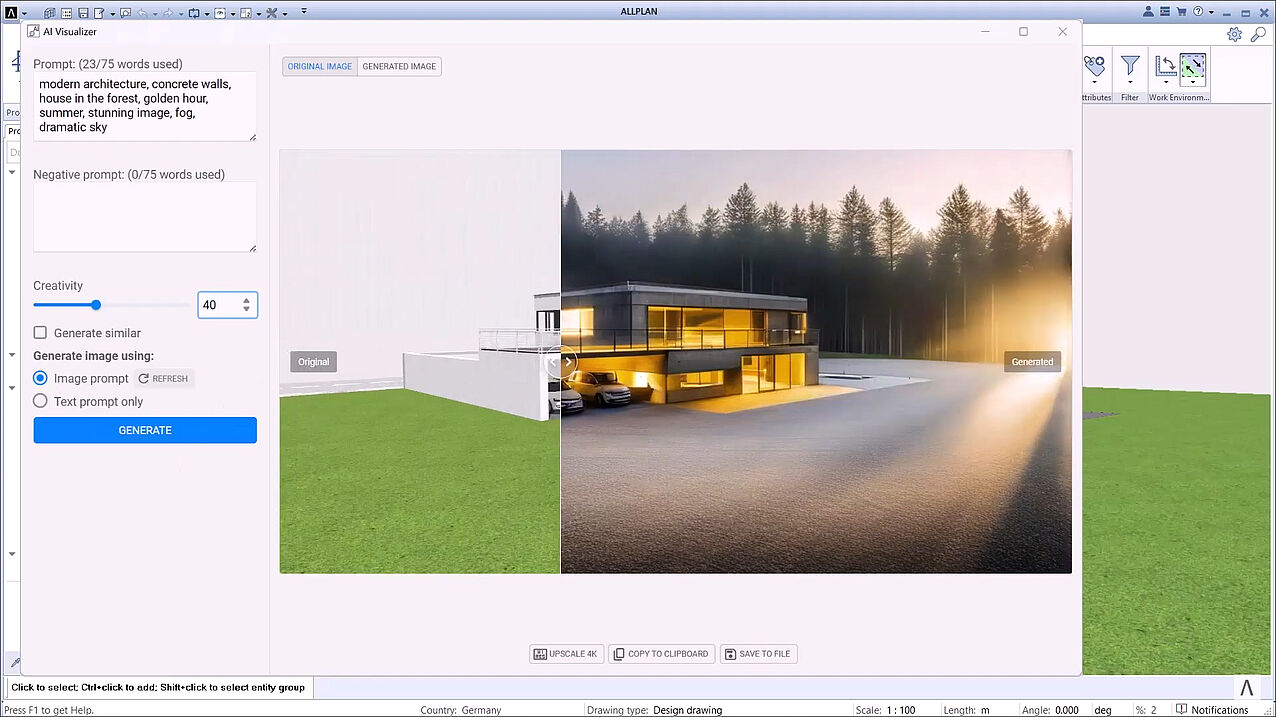The image size is (1276, 717).
Task: Expand the customize quick access toolbar arrow
Action: [x=304, y=11]
